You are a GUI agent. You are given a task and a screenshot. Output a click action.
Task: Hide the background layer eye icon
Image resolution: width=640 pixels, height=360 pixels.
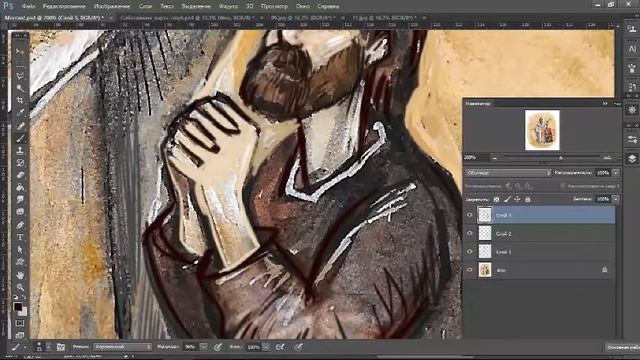point(469,270)
